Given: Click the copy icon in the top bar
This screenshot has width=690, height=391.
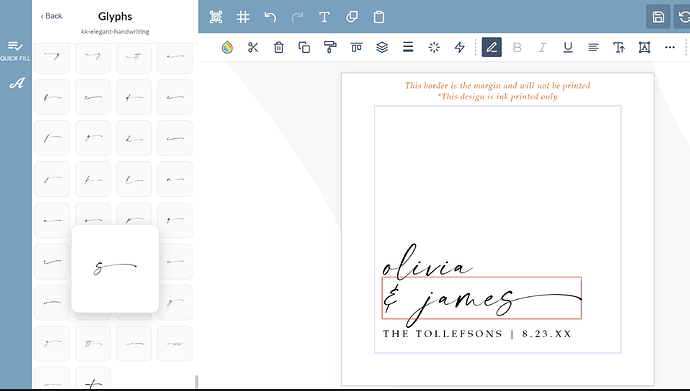Looking at the screenshot, I should point(352,17).
